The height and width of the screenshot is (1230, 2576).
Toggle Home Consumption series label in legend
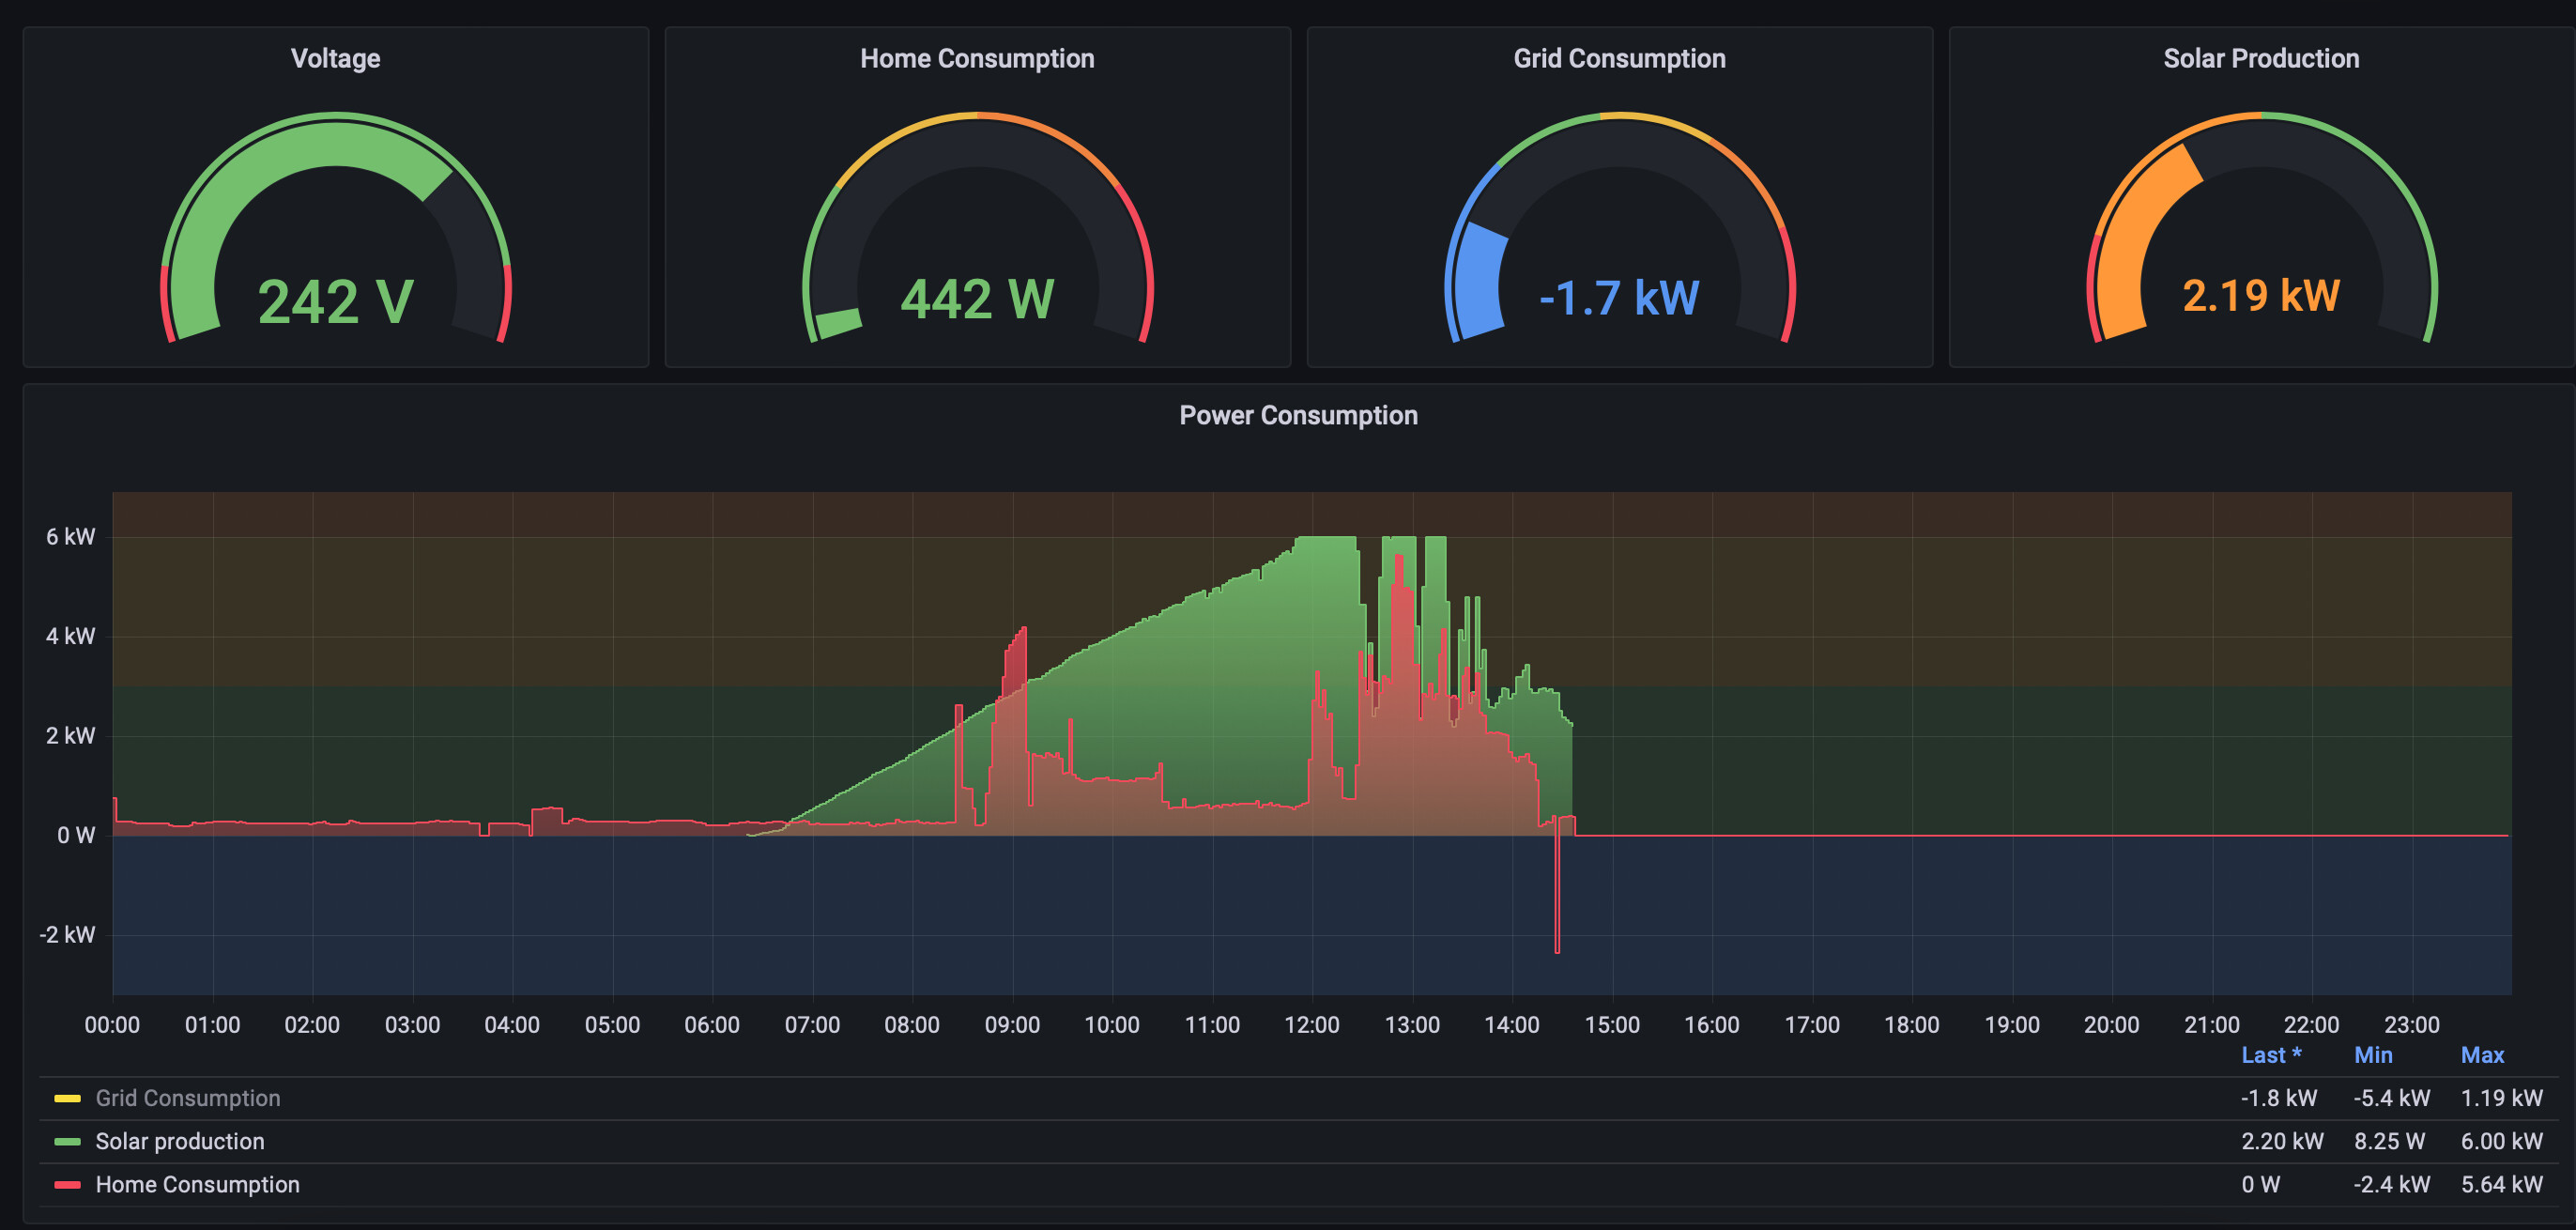coord(197,1184)
